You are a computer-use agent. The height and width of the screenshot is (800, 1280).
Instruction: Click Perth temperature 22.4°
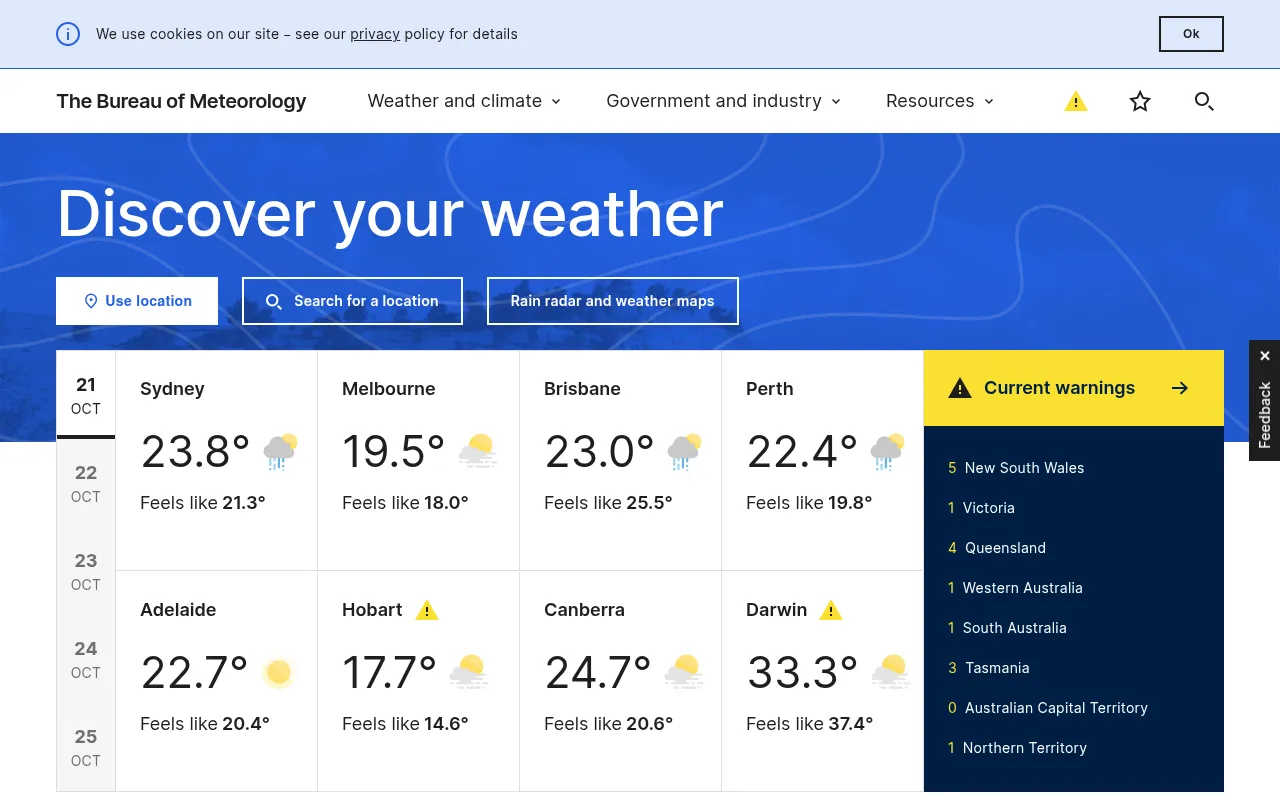pyautogui.click(x=802, y=452)
